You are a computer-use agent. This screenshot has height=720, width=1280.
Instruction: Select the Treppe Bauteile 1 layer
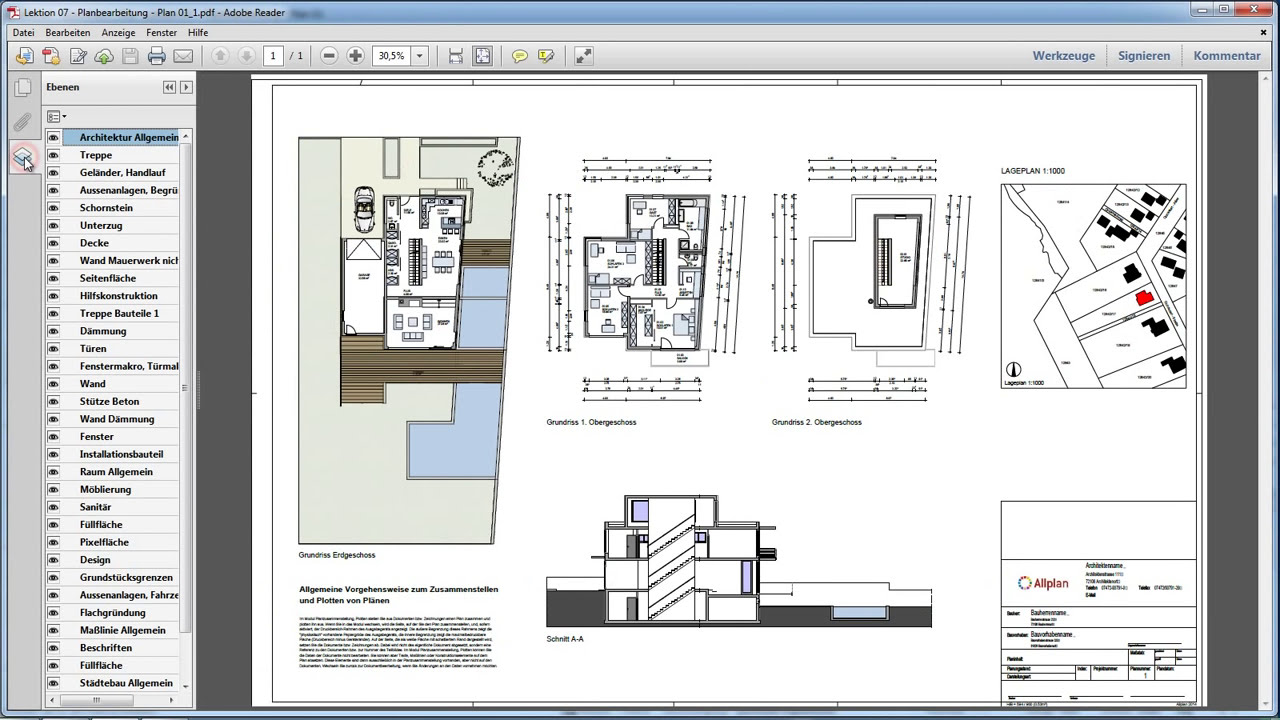119,313
